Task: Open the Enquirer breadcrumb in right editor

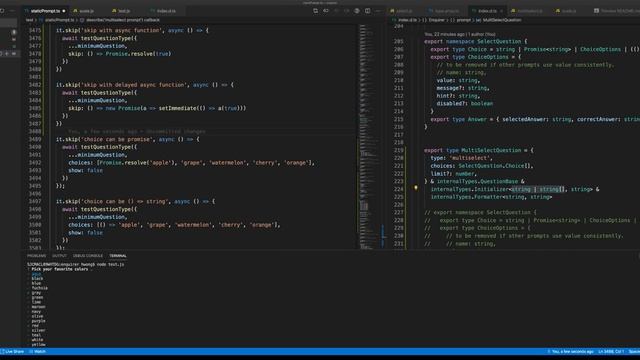Action: point(436,20)
